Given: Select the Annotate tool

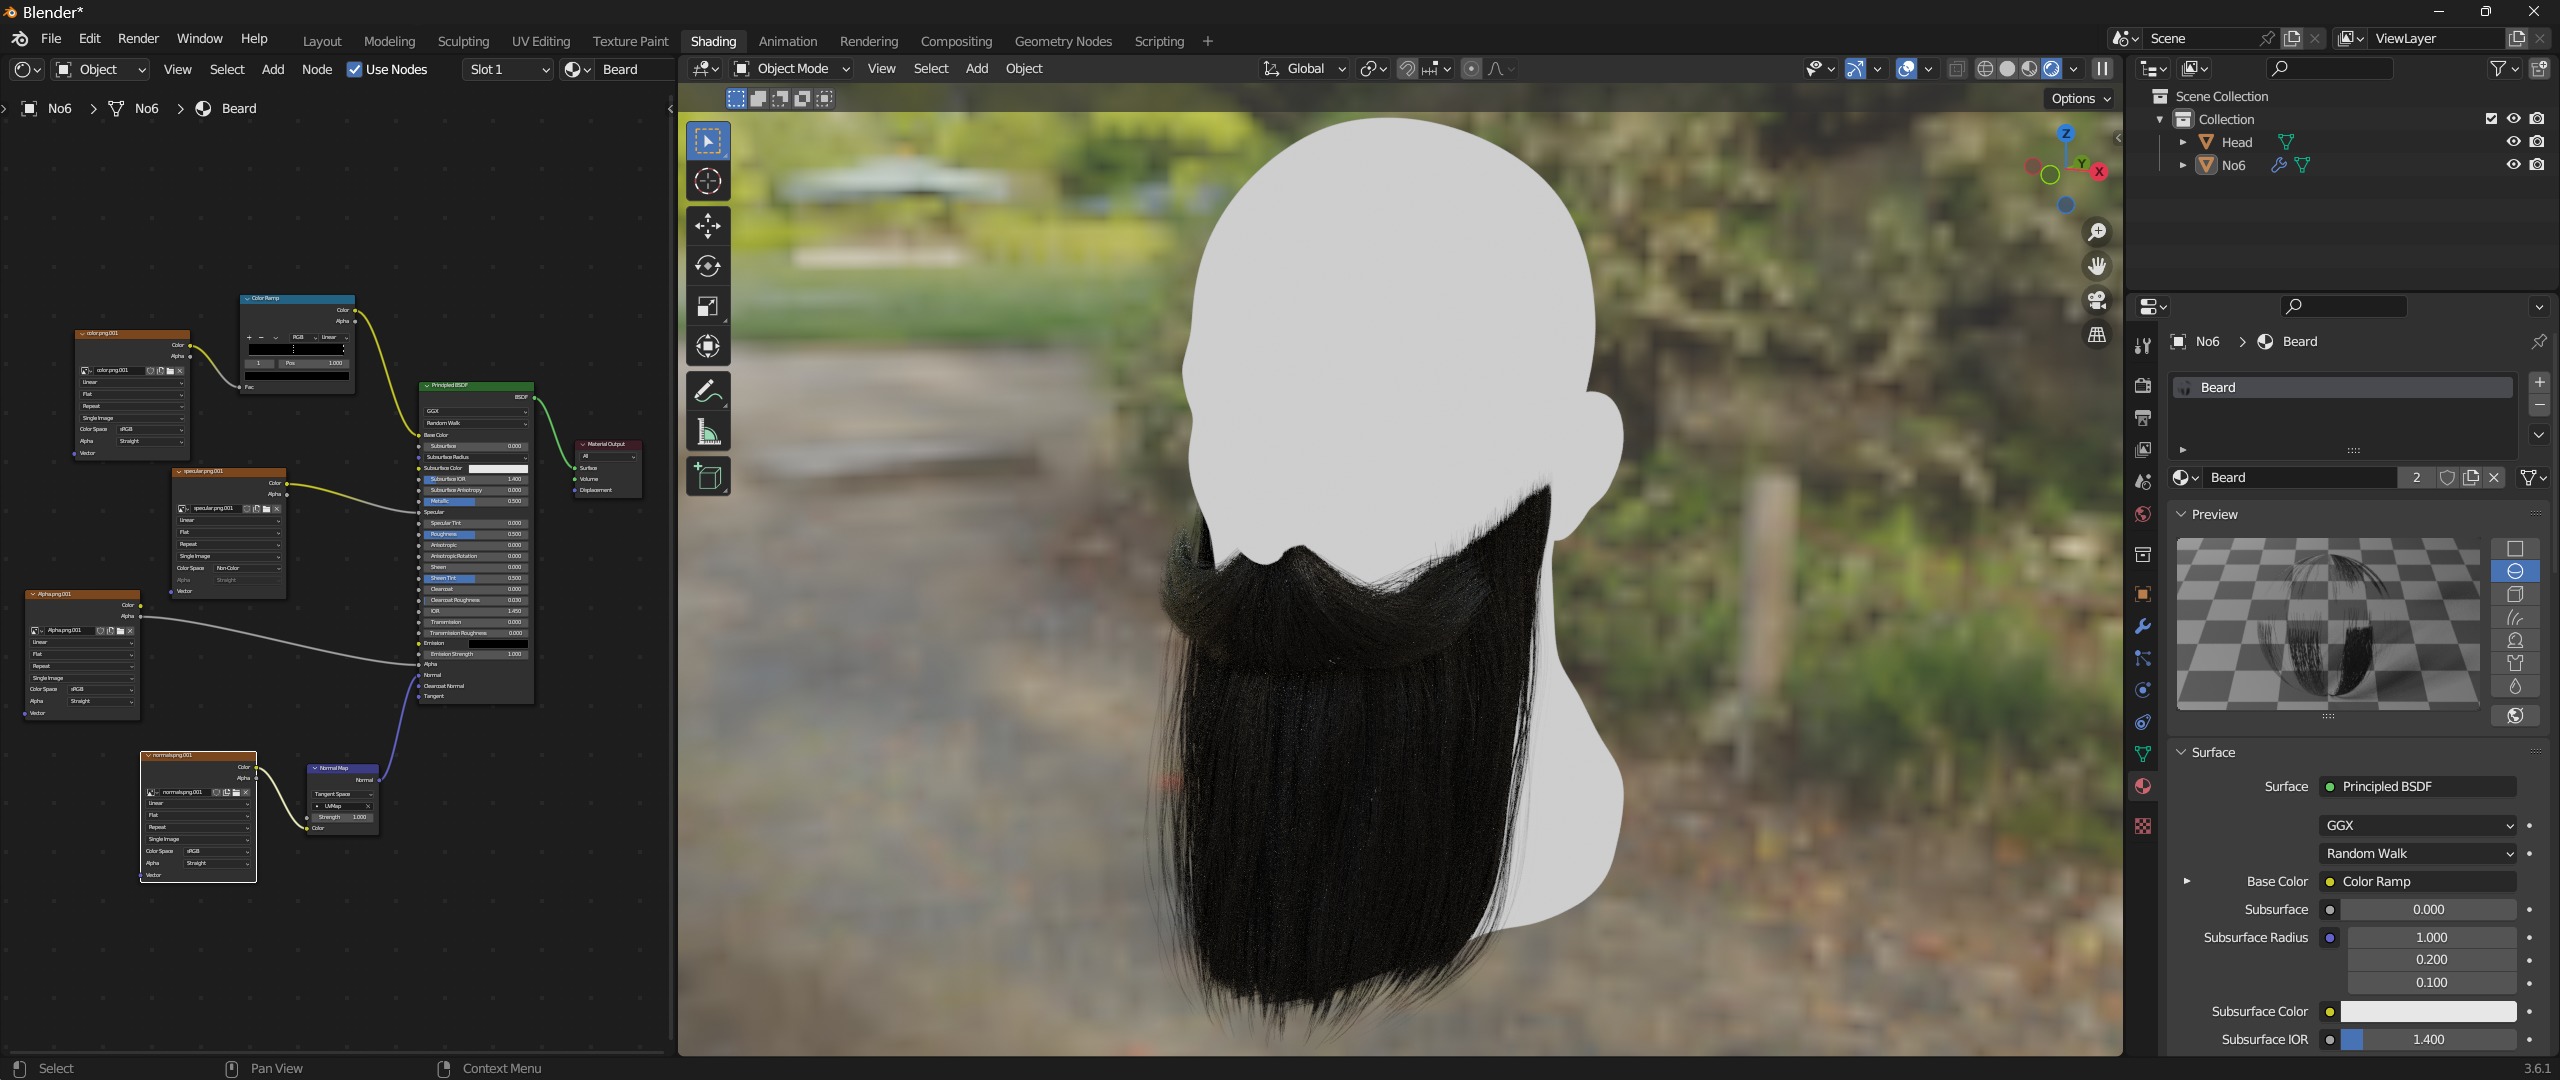Looking at the screenshot, I should tap(708, 391).
